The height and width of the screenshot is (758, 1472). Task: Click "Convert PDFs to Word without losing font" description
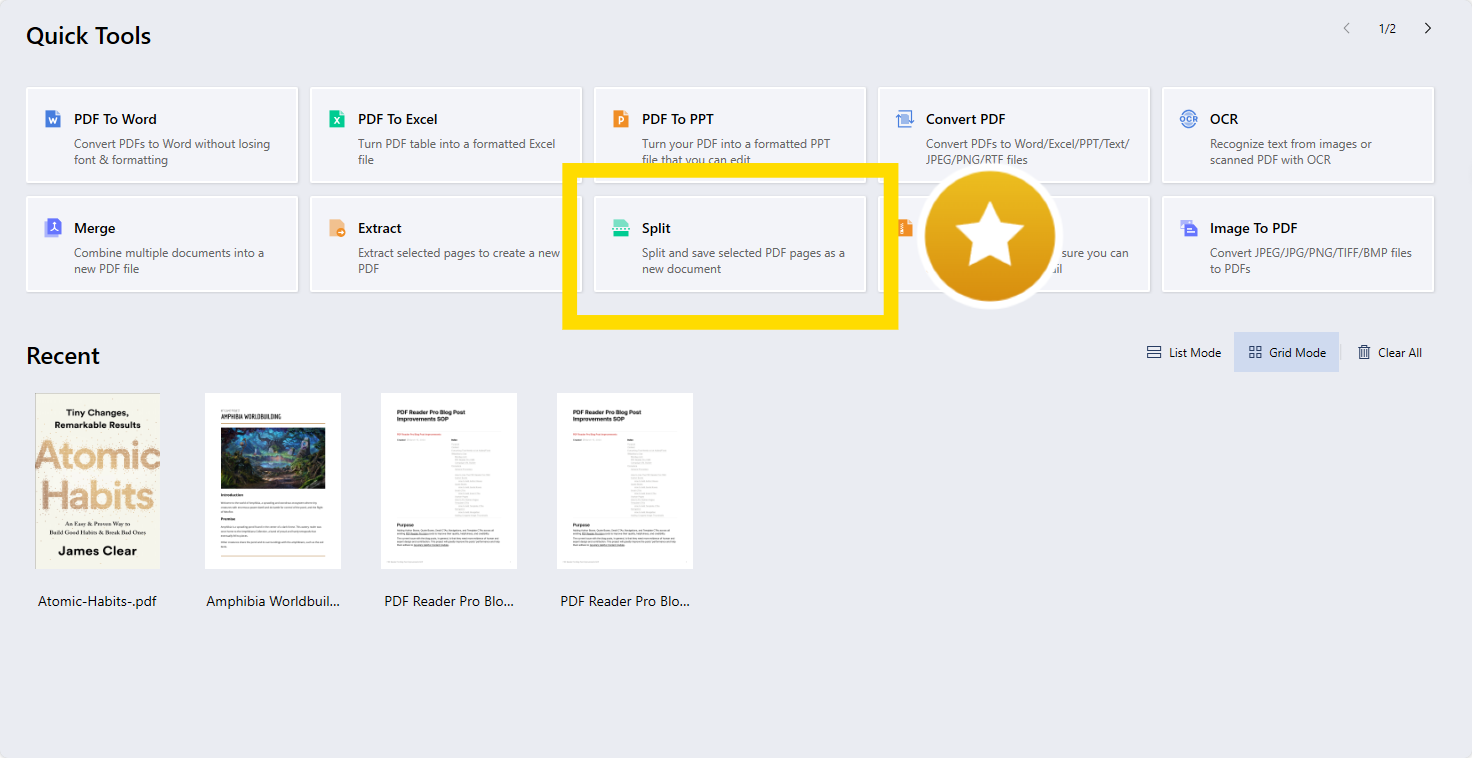tap(172, 152)
